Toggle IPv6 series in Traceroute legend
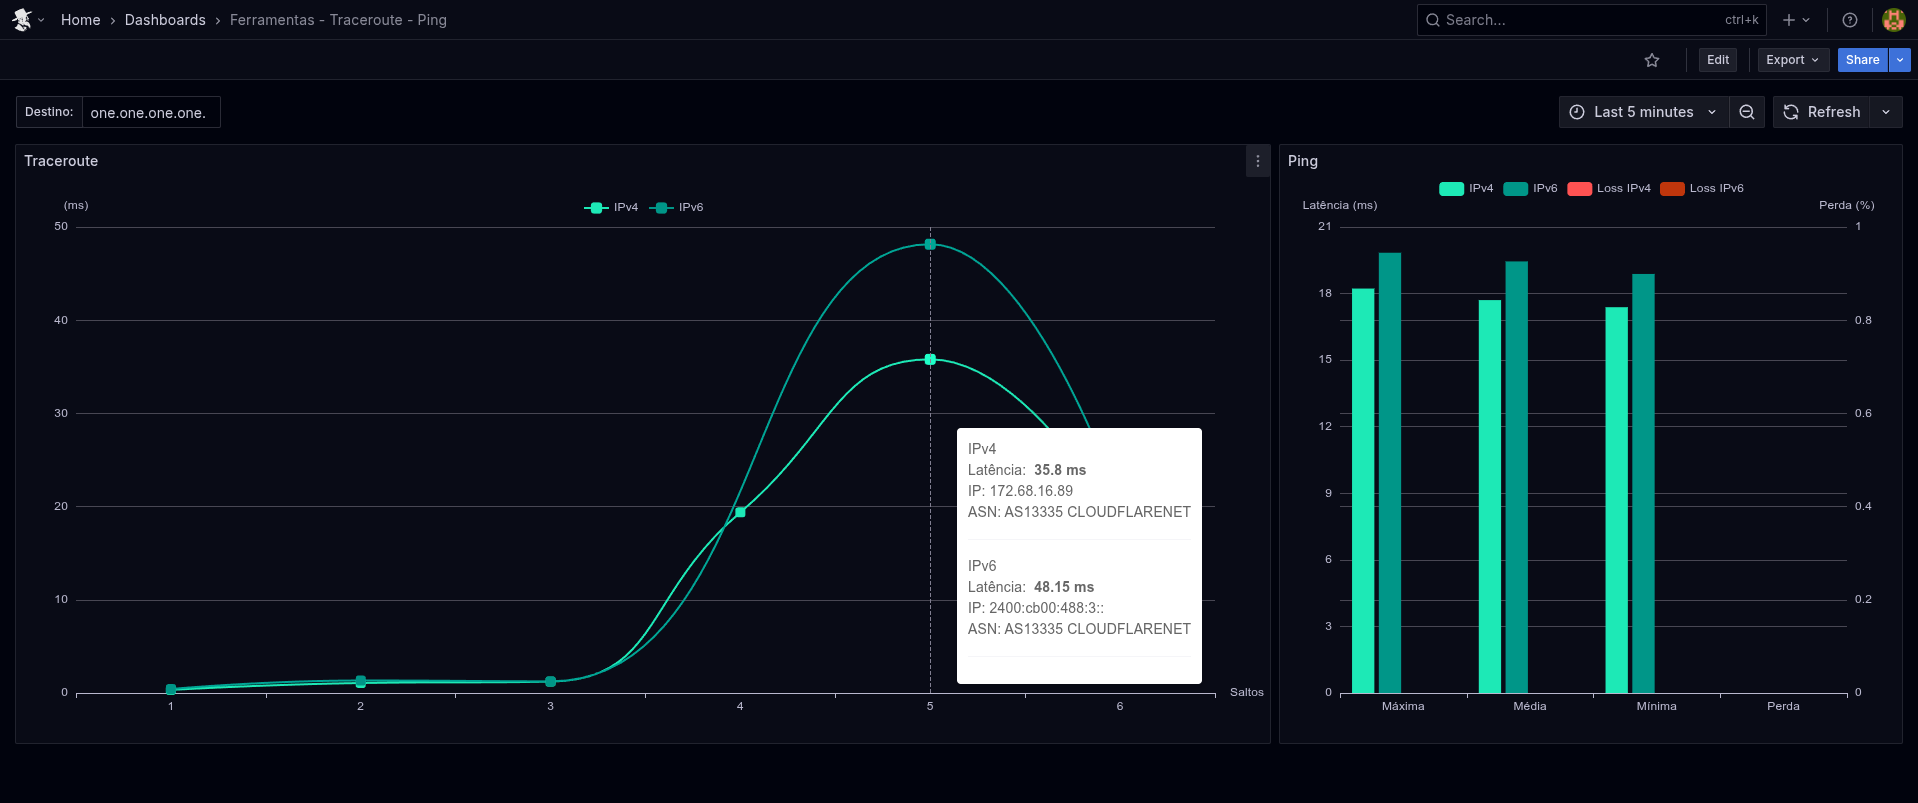 [x=678, y=207]
